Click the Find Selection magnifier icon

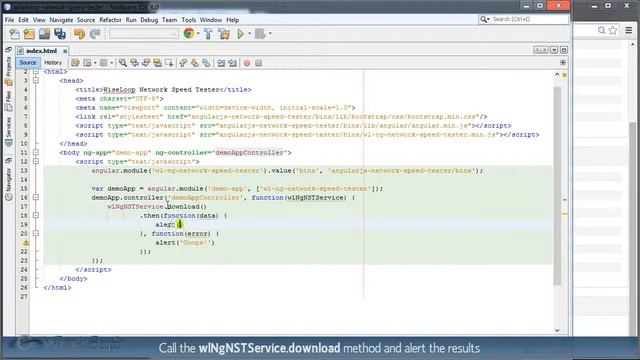coord(122,63)
